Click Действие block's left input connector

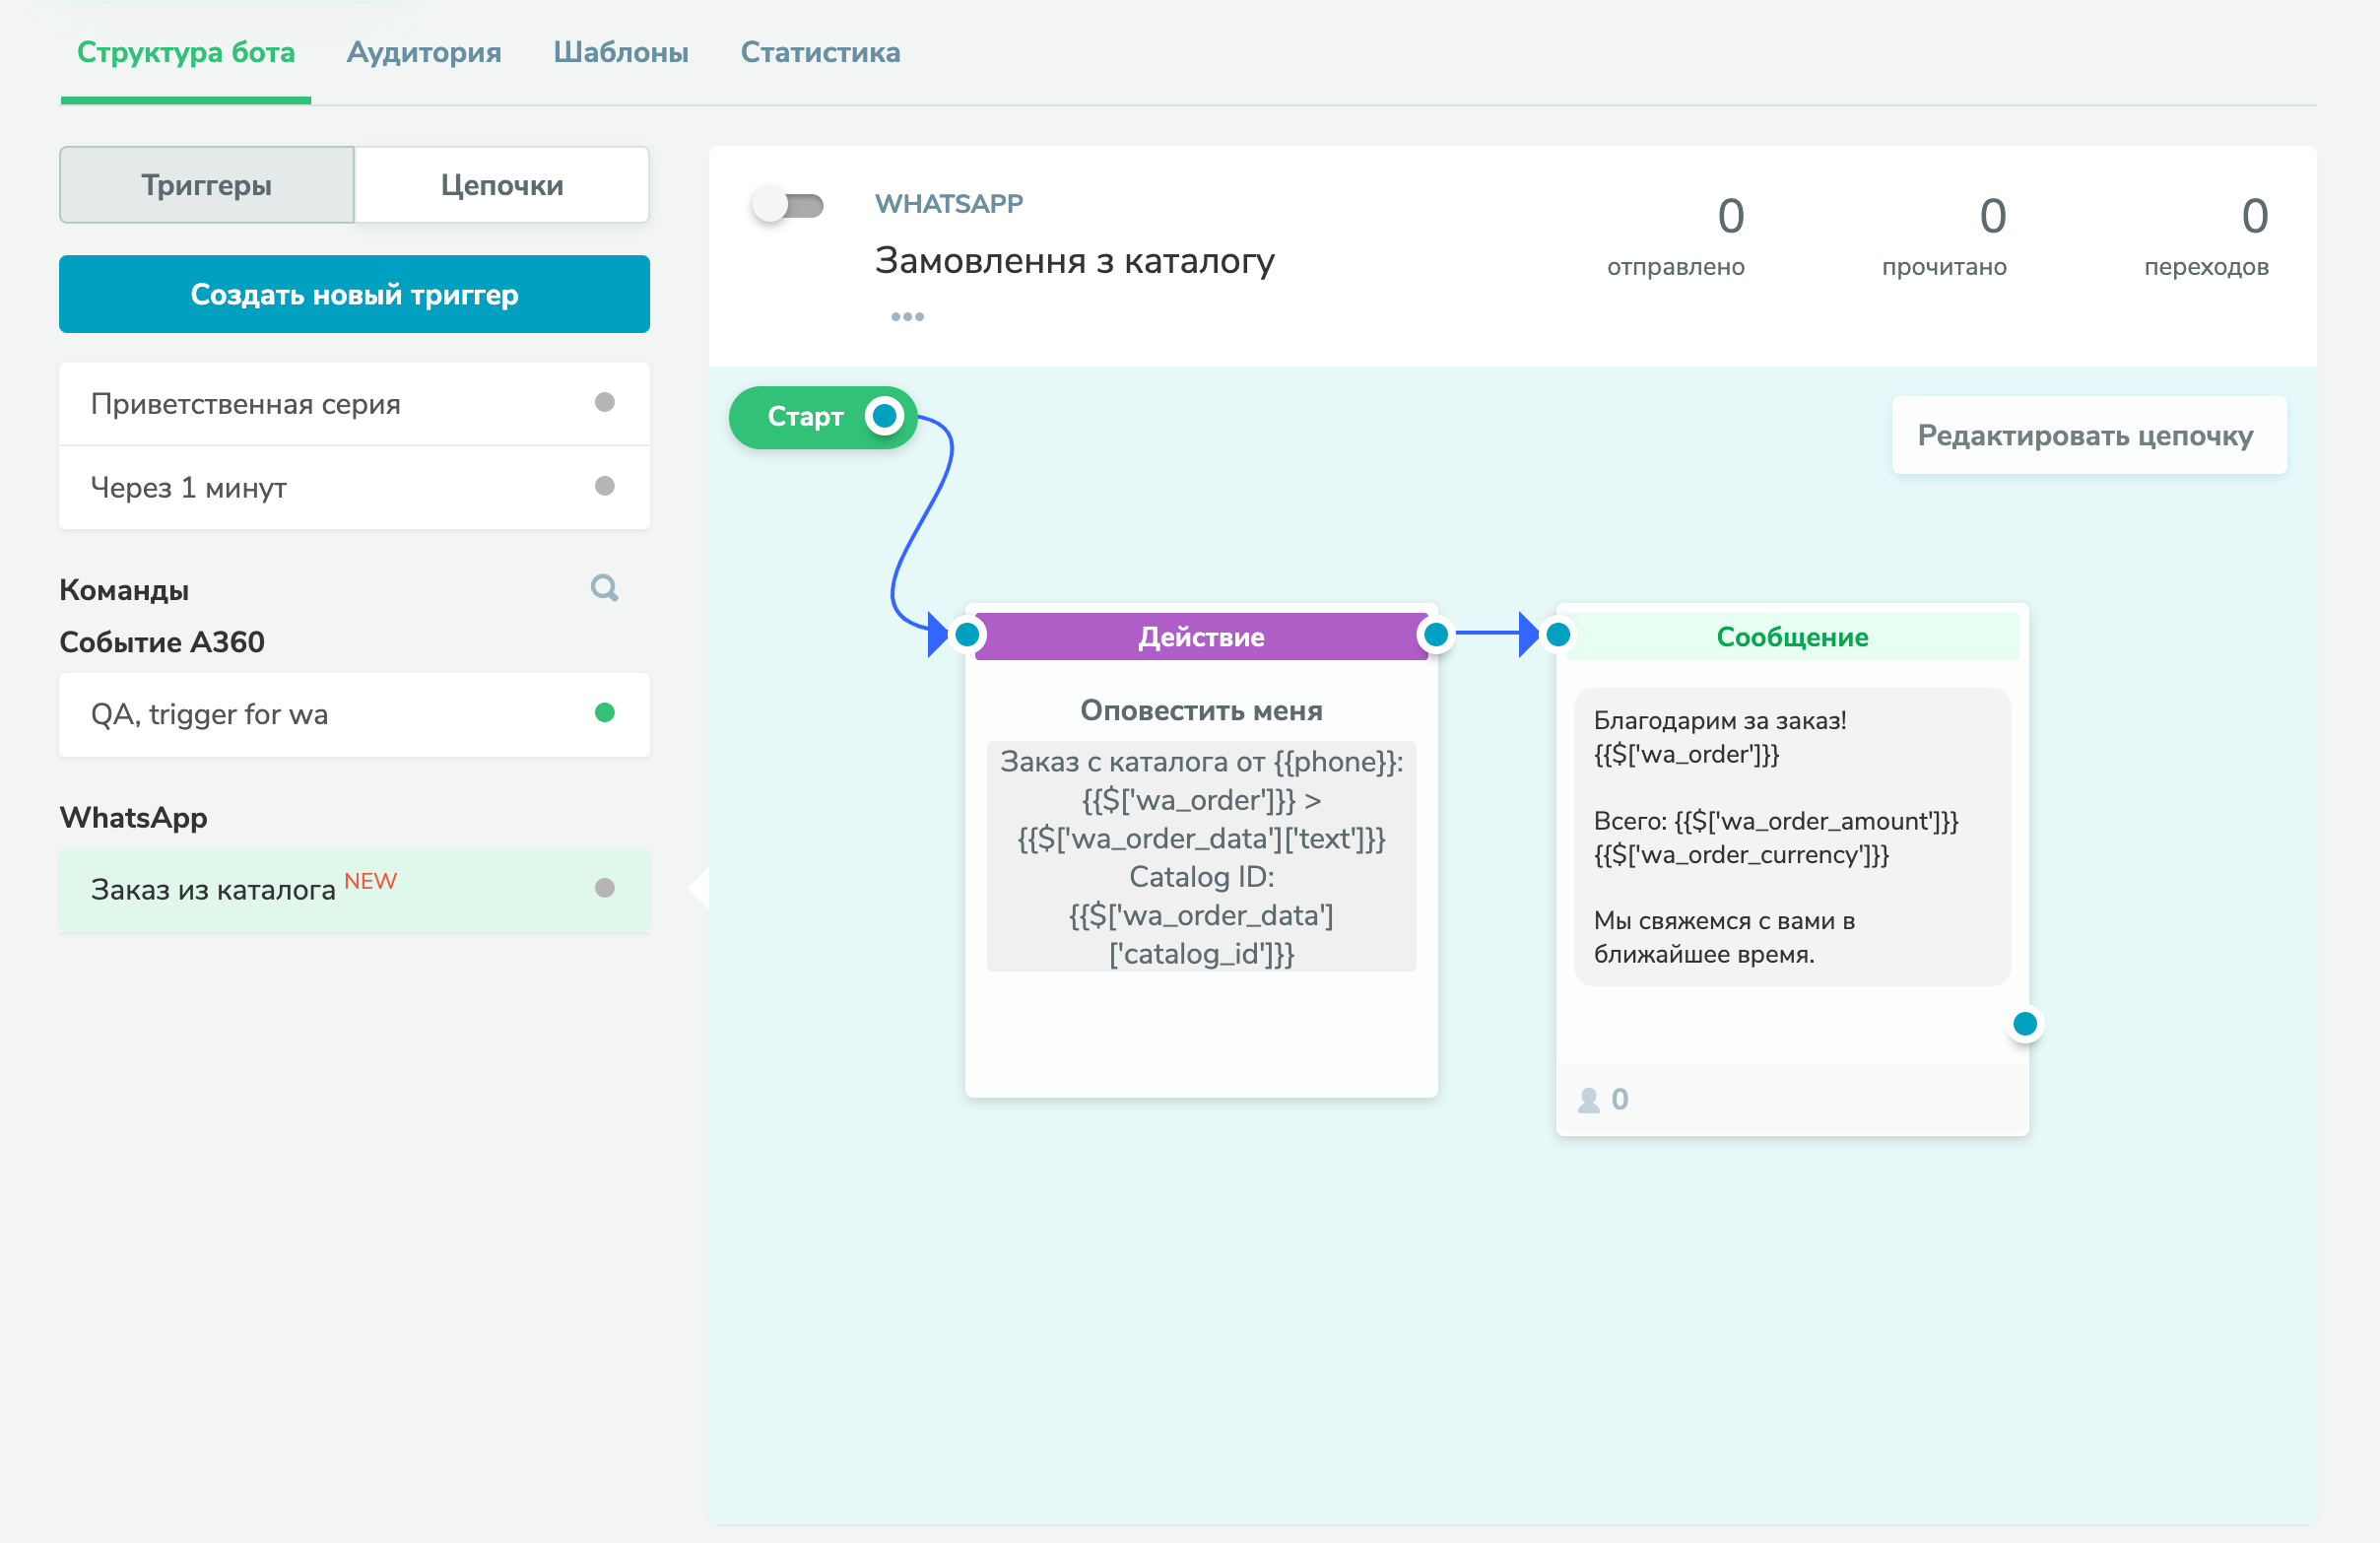[x=967, y=635]
